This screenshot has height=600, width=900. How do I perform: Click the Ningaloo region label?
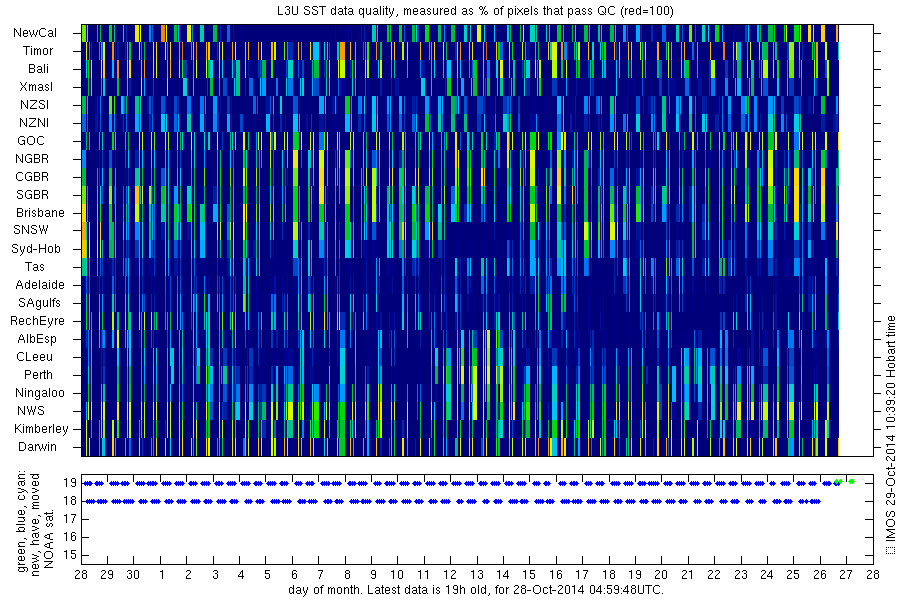40,393
